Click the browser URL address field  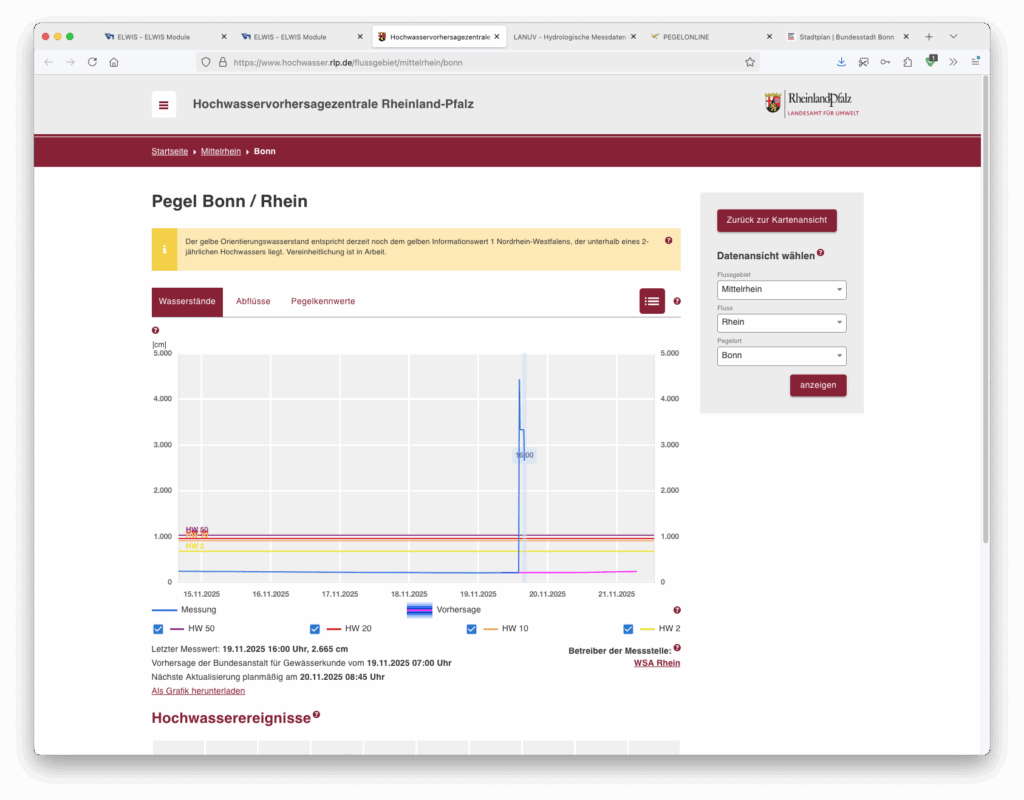(480, 62)
